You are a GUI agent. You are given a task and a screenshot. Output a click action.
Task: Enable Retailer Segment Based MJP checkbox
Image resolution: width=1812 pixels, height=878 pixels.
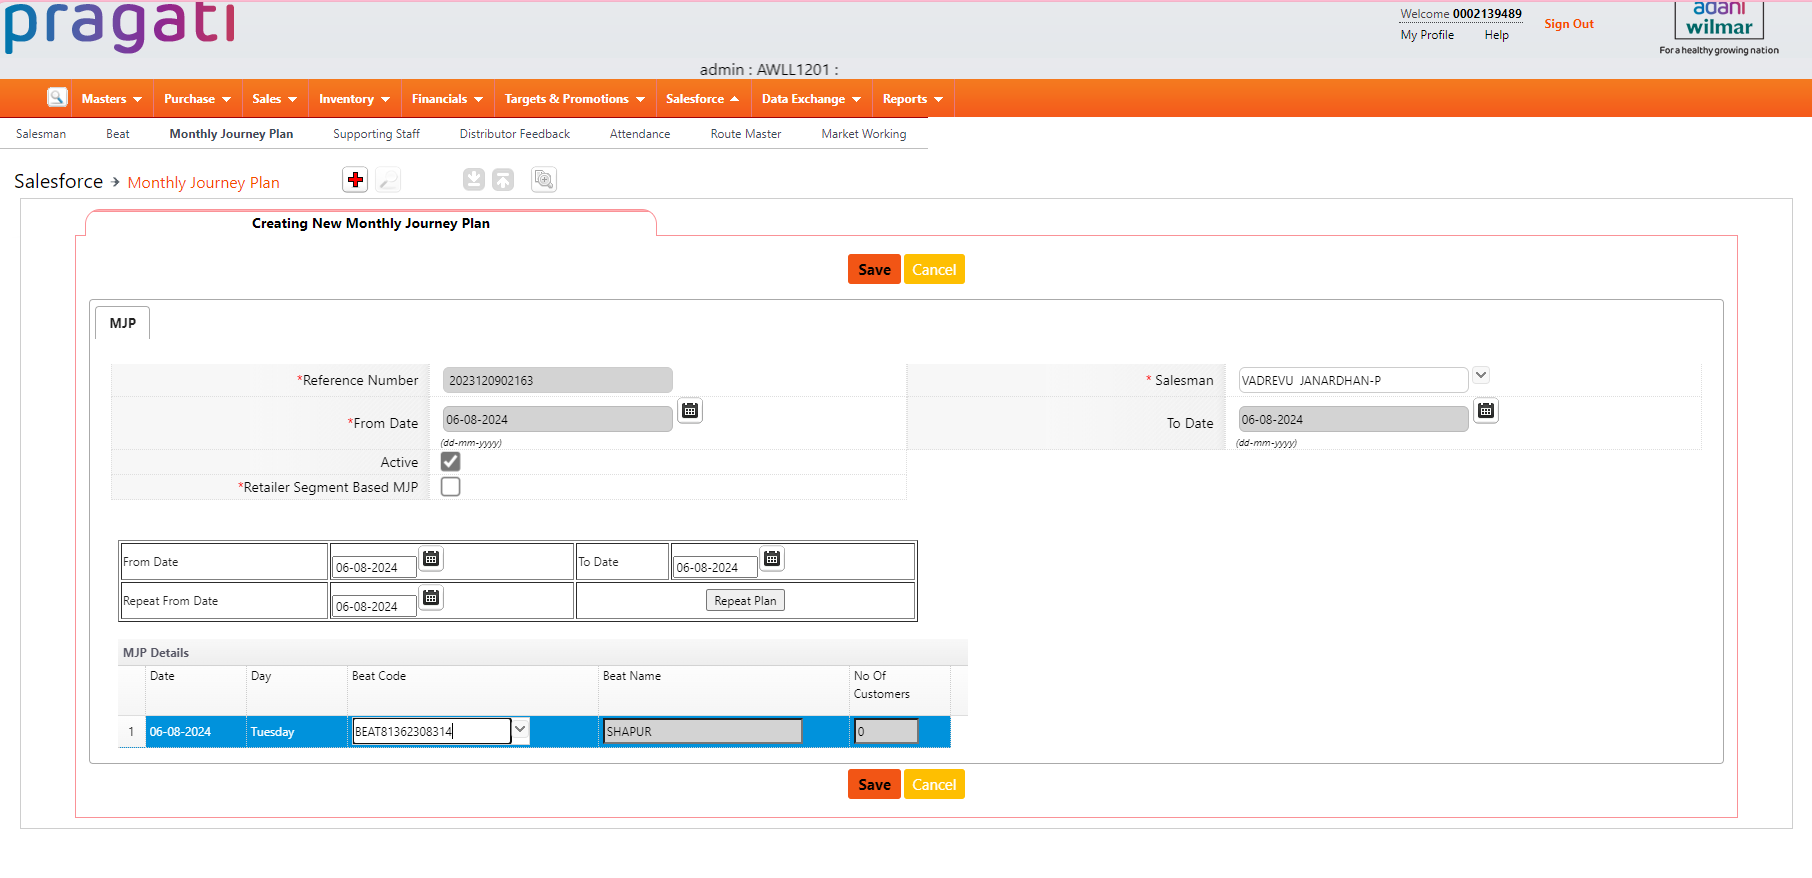[x=451, y=486]
